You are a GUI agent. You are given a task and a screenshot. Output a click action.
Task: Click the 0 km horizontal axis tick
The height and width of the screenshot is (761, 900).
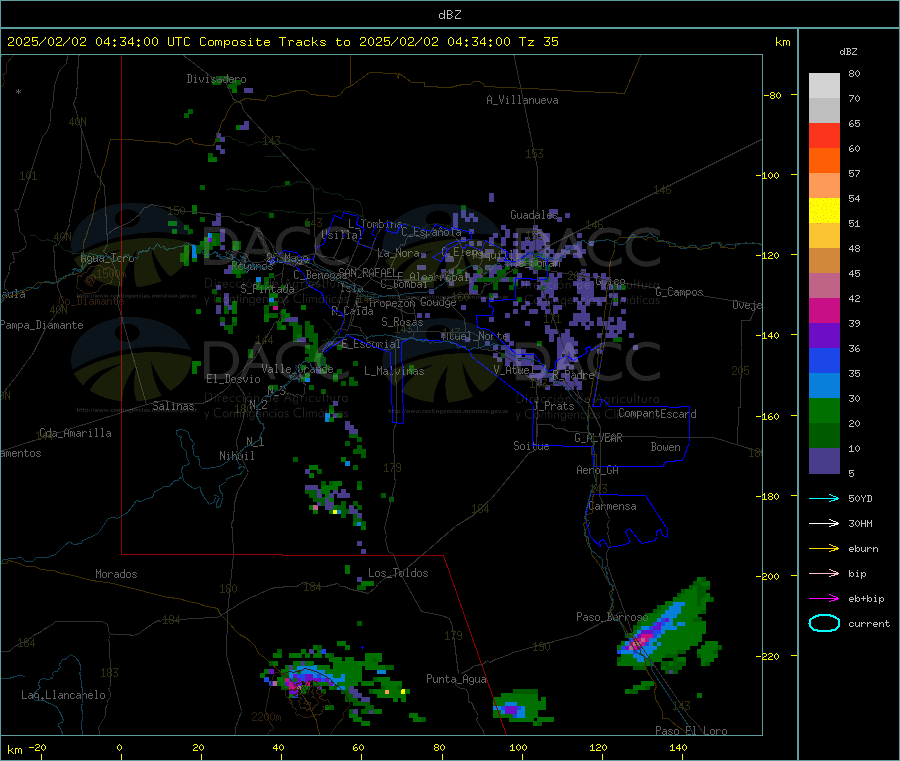119,748
